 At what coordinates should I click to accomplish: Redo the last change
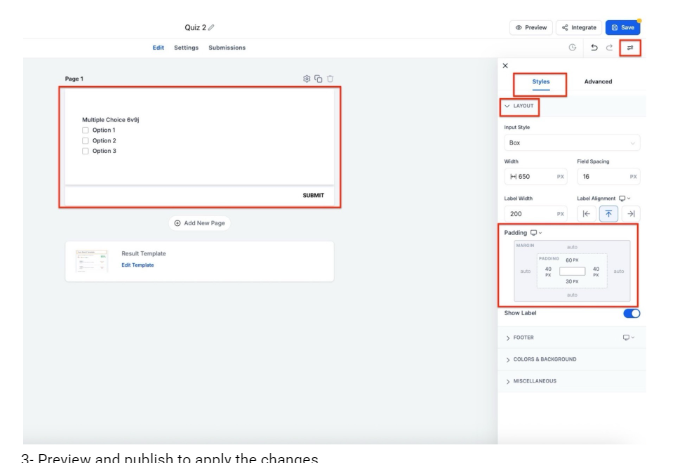pos(609,48)
